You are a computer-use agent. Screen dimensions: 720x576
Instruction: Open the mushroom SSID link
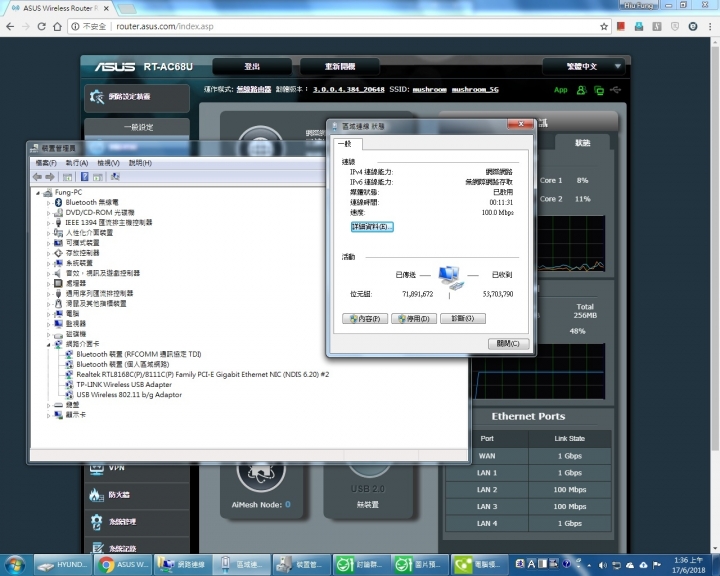[429, 90]
